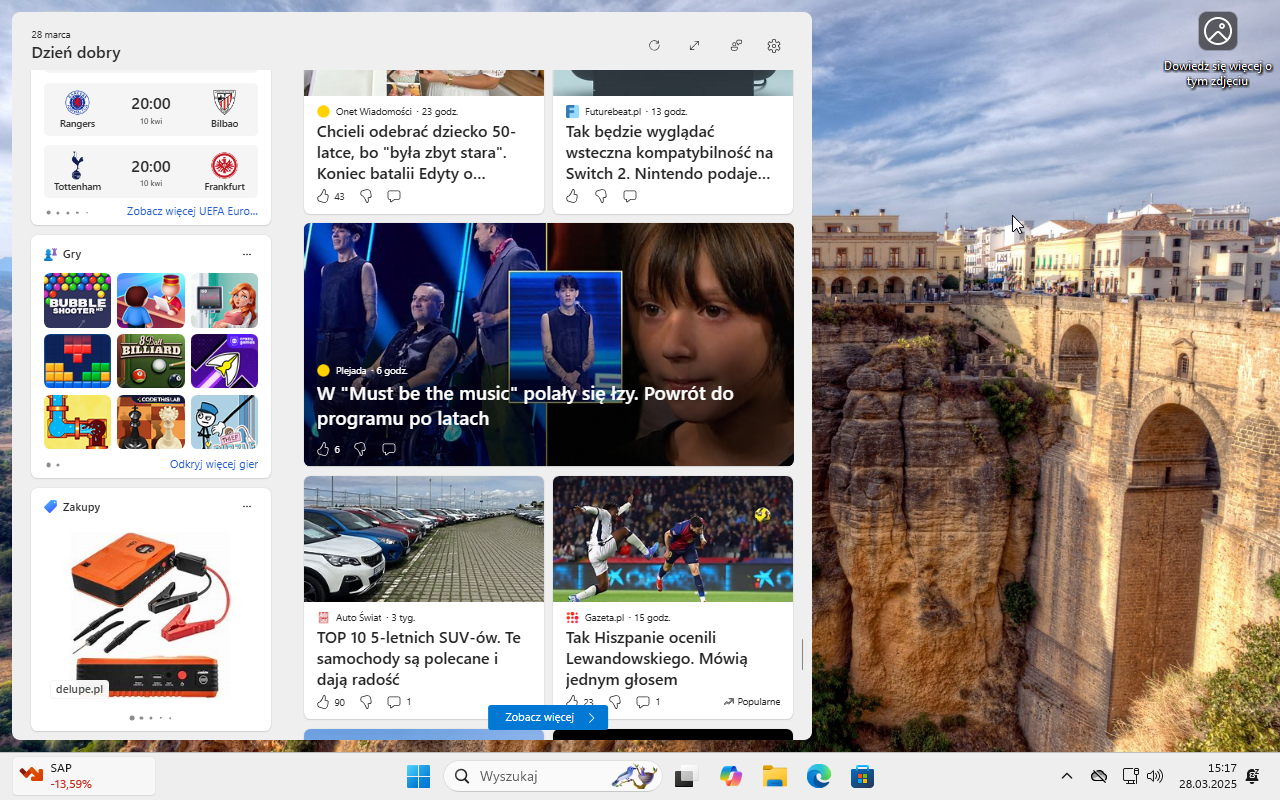
Task: Refresh the widgets feed
Action: (654, 46)
